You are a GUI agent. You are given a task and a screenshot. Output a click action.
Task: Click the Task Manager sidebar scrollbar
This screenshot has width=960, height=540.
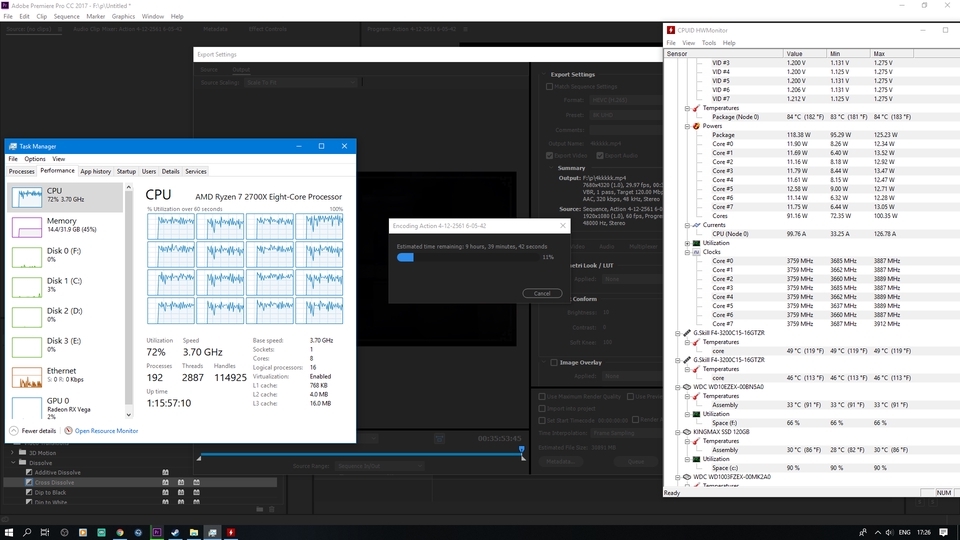click(x=129, y=301)
